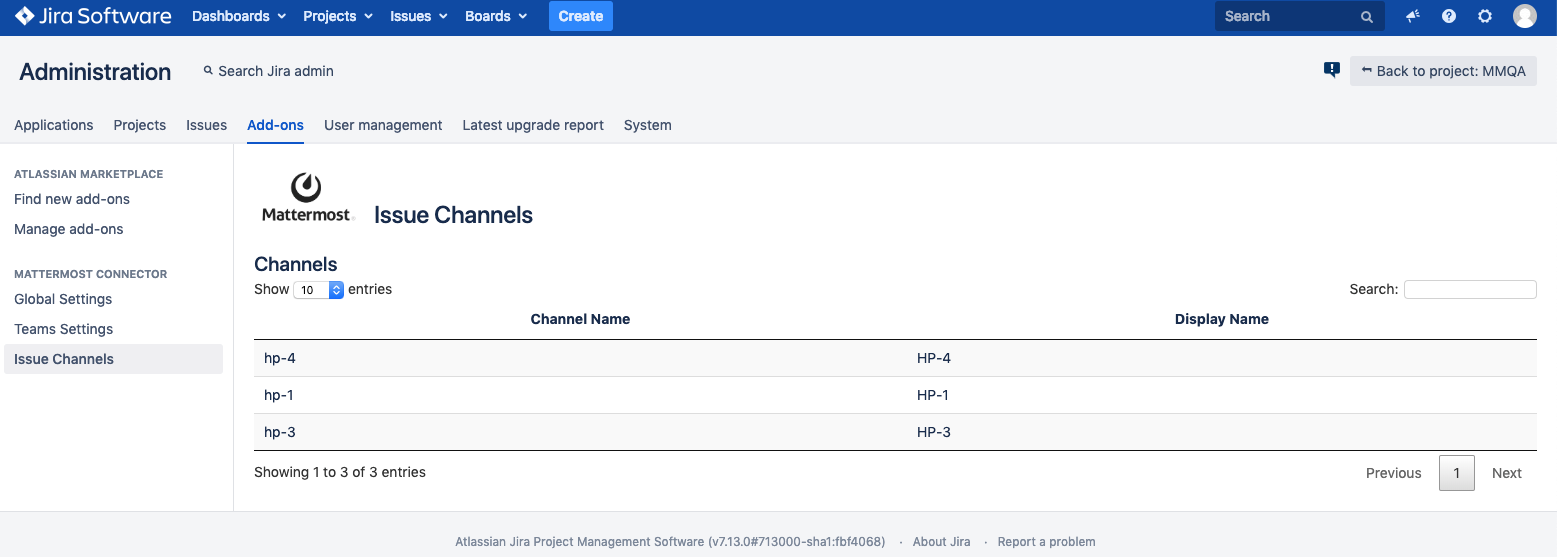
Task: Go to the Next page of entries
Action: pos(1506,473)
